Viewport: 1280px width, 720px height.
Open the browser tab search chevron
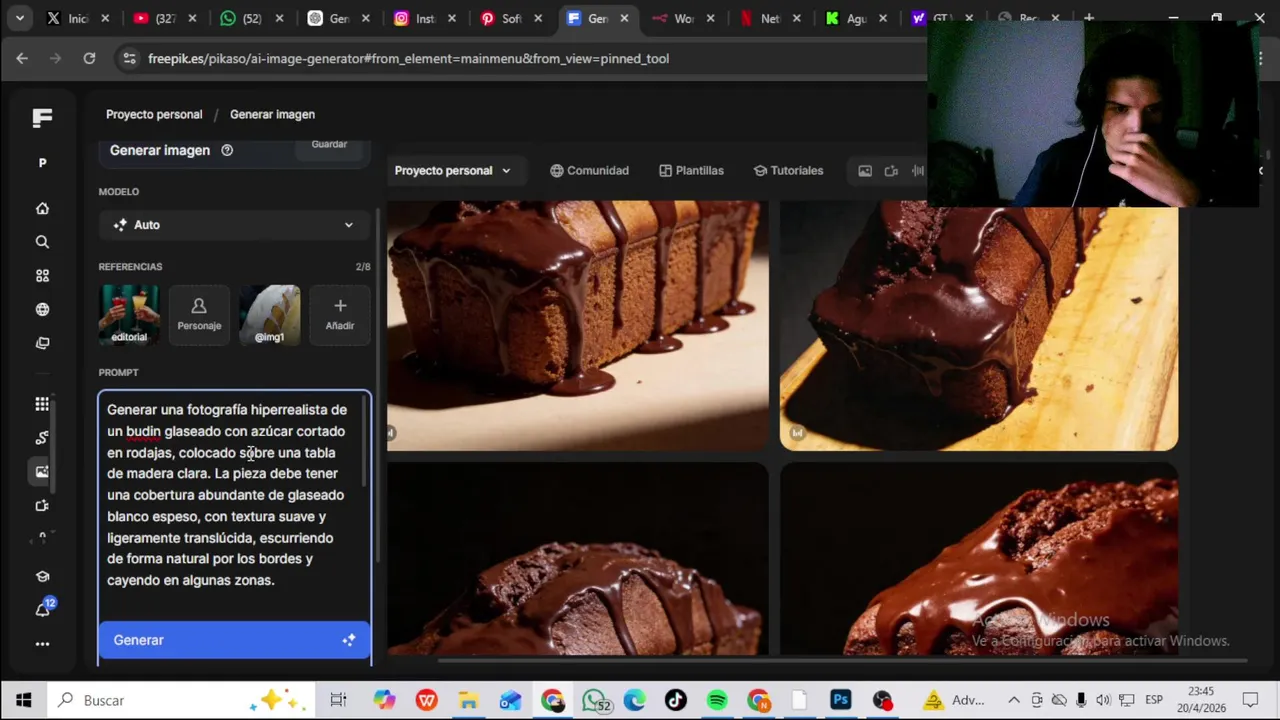tap(19, 18)
